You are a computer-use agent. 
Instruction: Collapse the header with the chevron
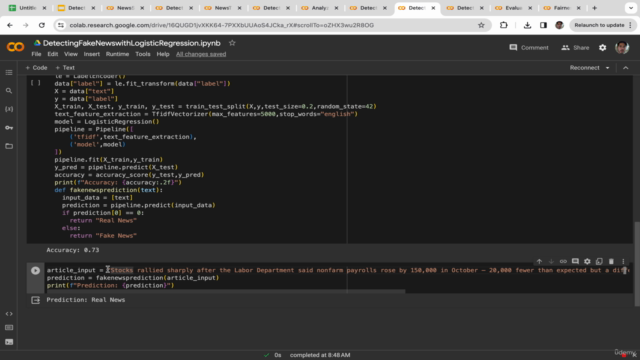coord(626,68)
